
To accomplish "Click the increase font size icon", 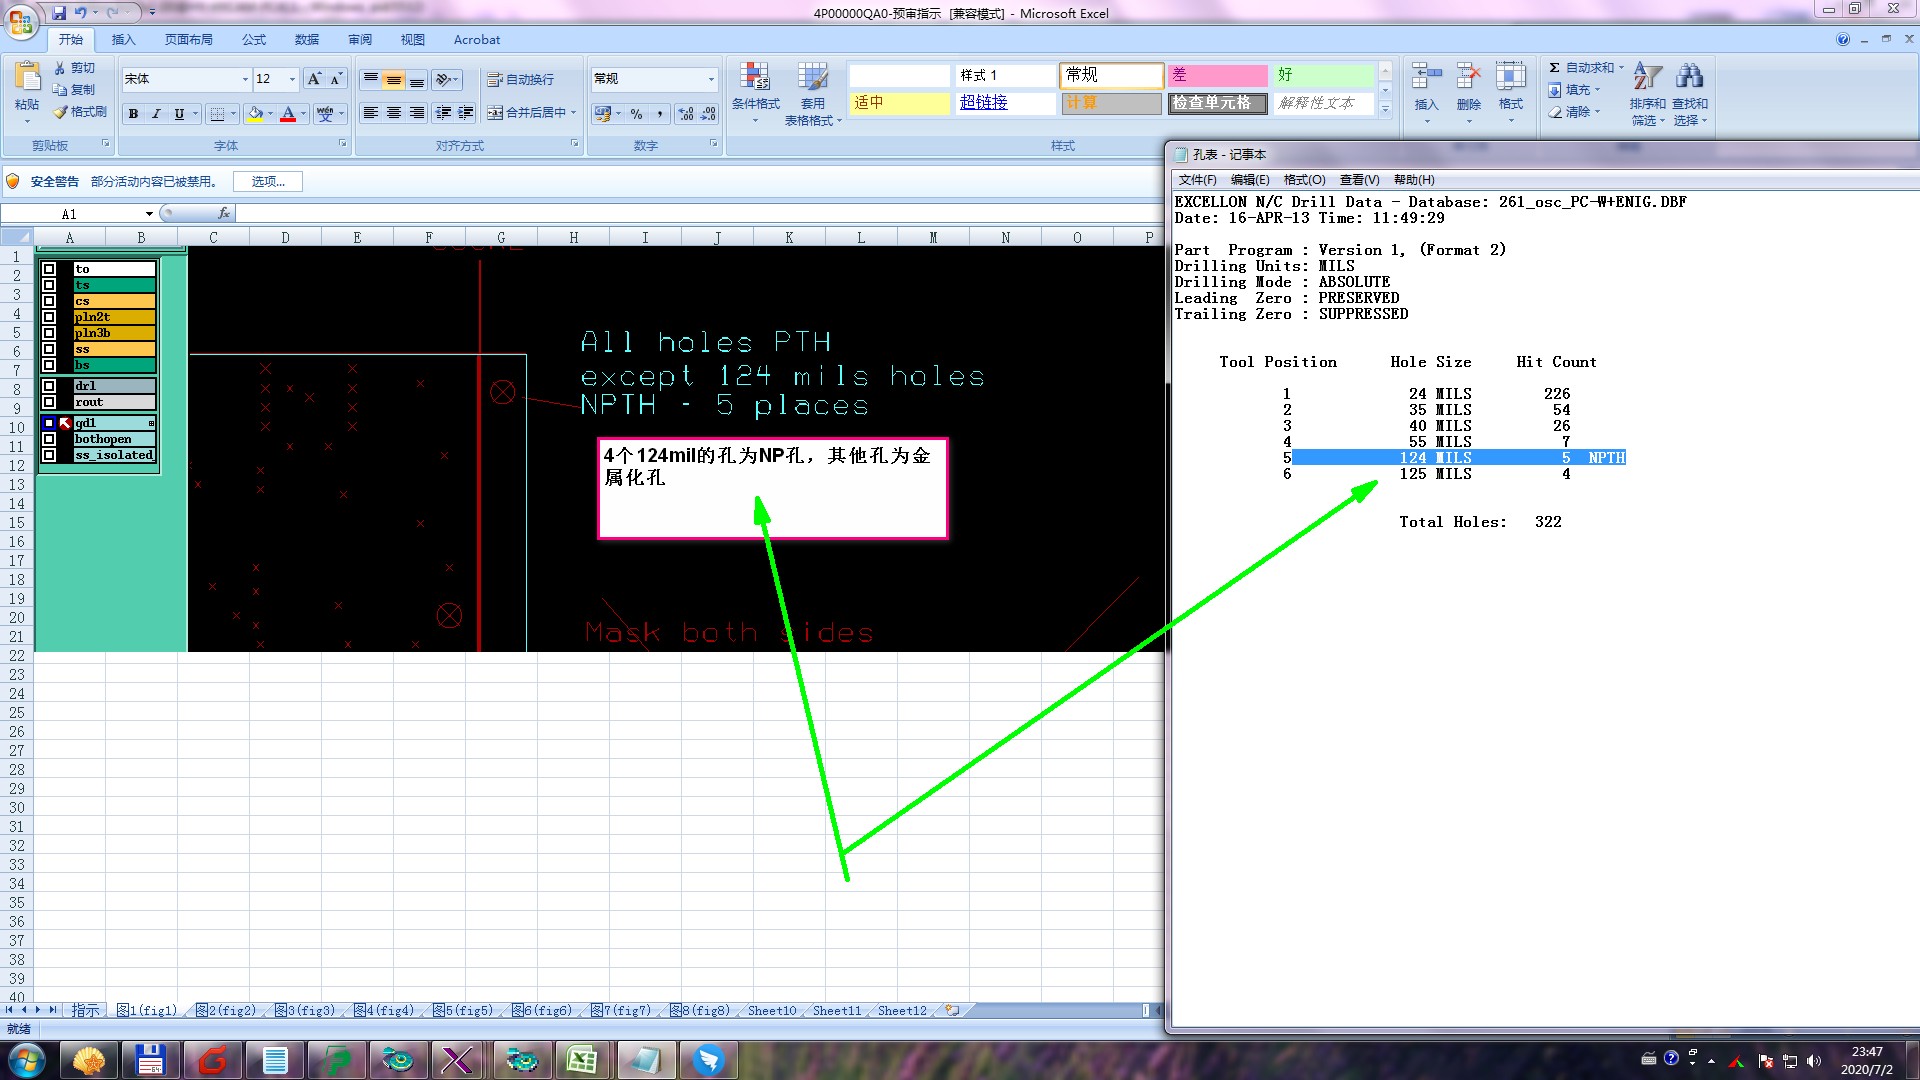I will pyautogui.click(x=314, y=79).
